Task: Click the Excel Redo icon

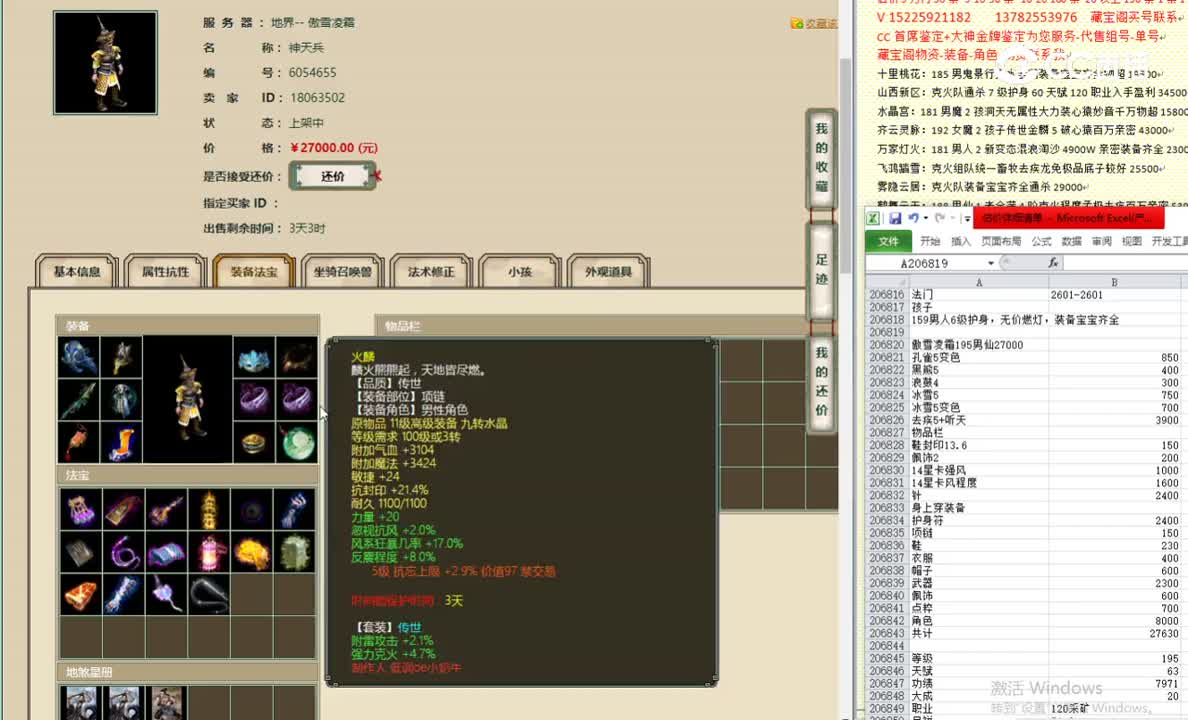Action: coord(939,218)
